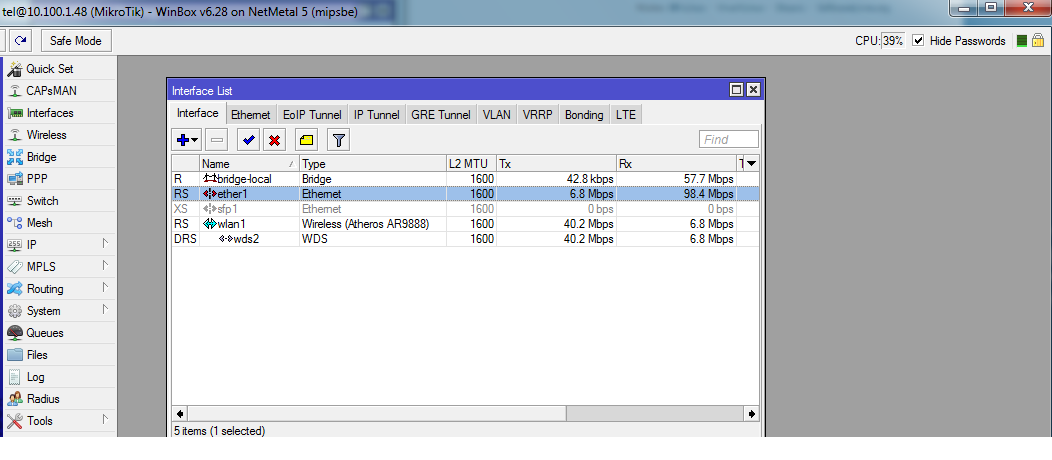This screenshot has height=460, width=1052.
Task: Sort by the Tx column header
Action: (x=556, y=164)
